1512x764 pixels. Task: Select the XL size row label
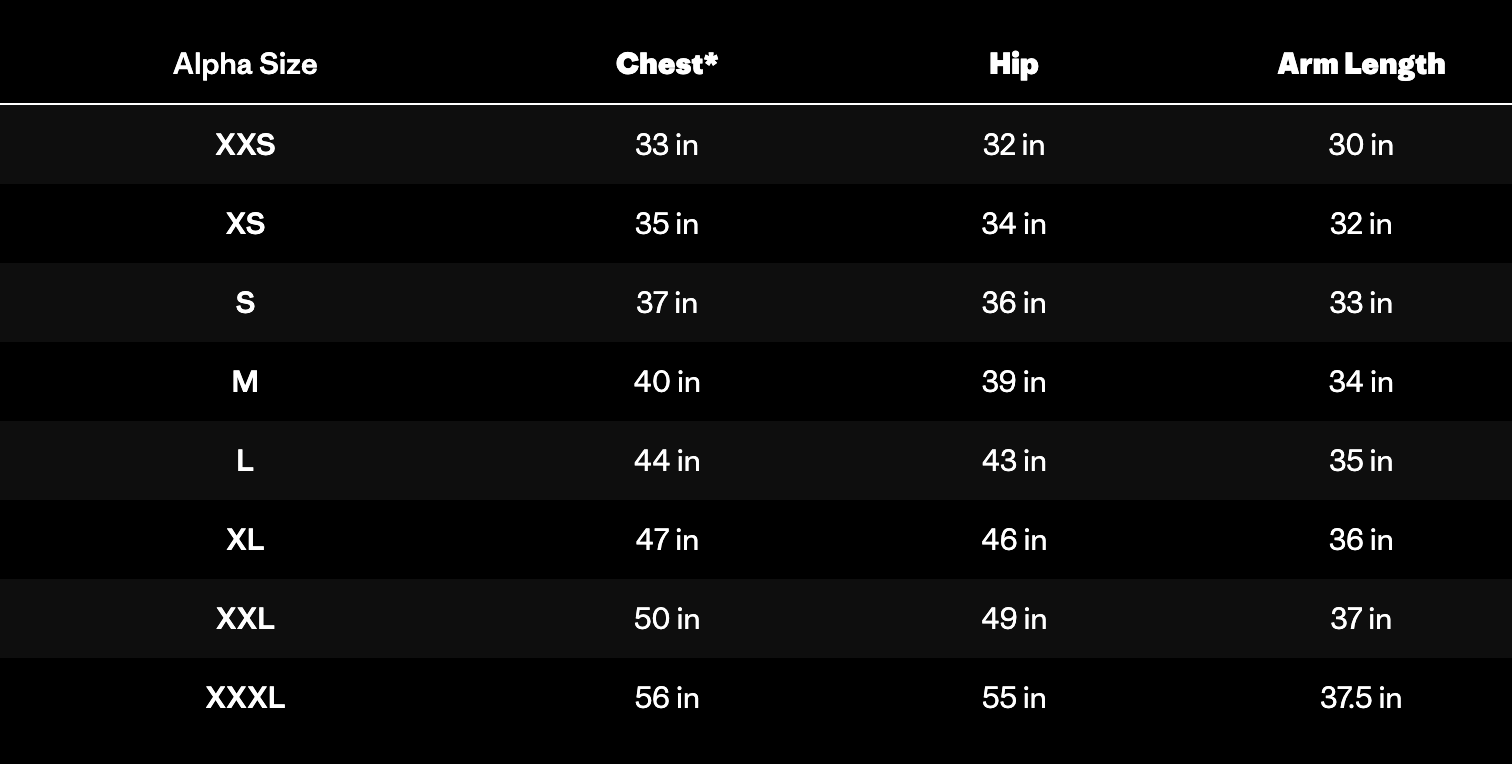[245, 540]
